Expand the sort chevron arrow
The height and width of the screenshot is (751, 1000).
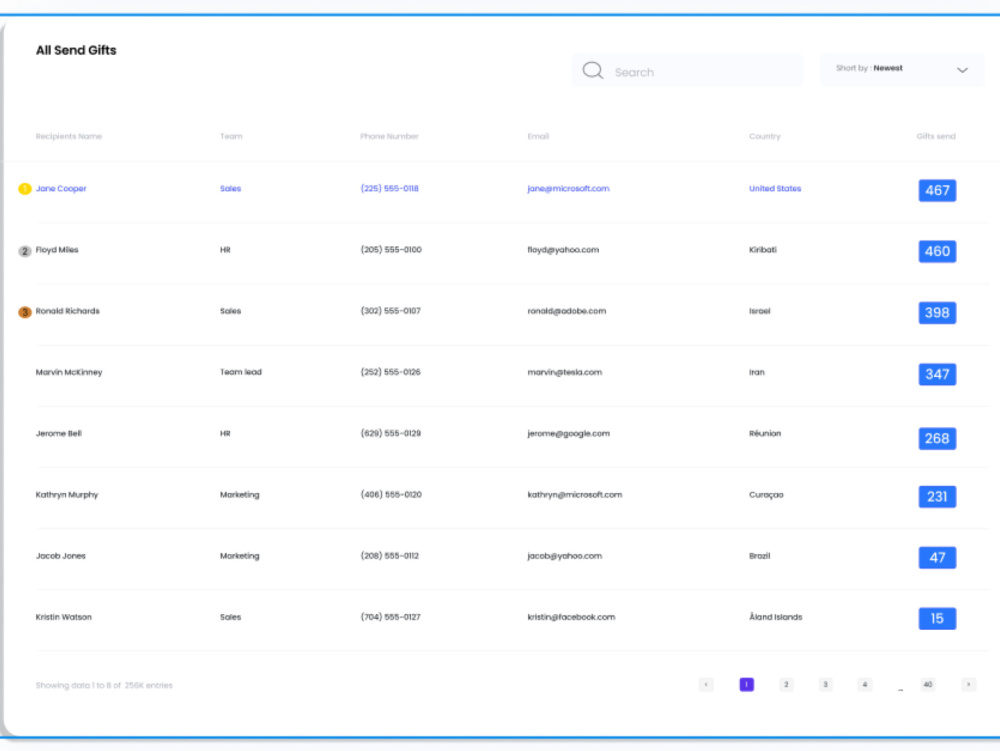pos(962,70)
